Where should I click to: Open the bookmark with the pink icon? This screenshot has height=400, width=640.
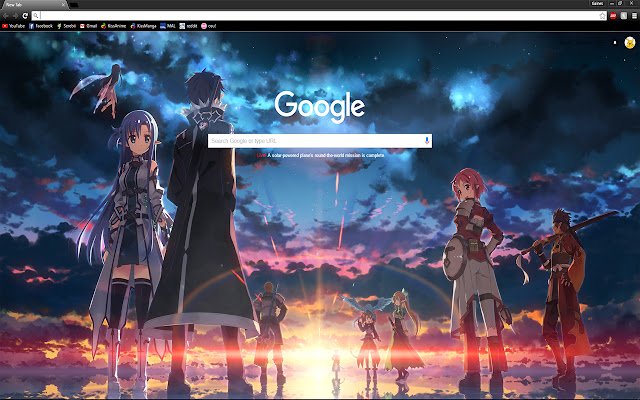click(209, 26)
